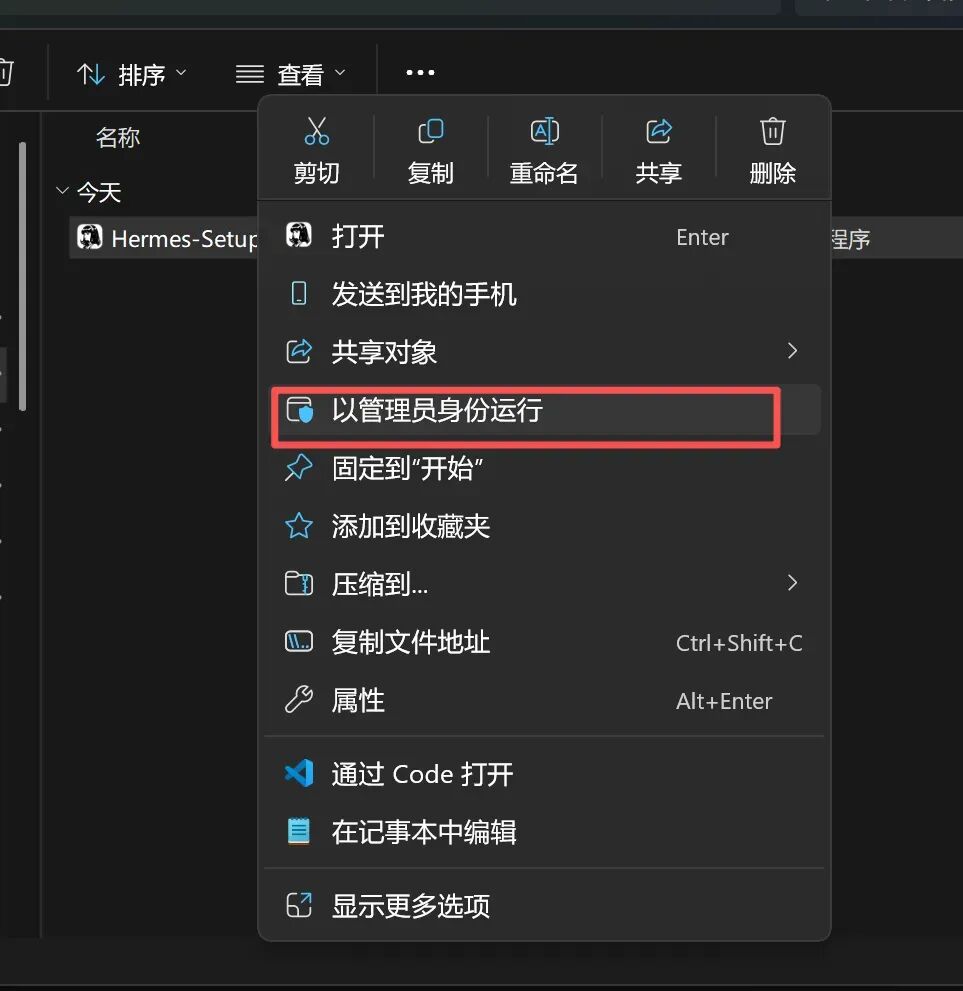
Task: Select 发送到我的手机 menu entry
Action: click(x=545, y=295)
